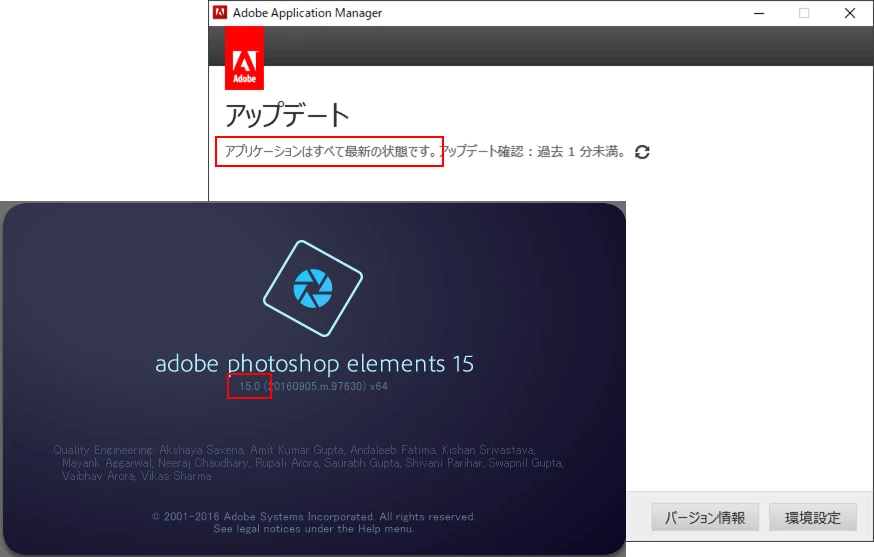Maximize the Adobe Application Manager window
874x557 pixels.
click(x=804, y=13)
